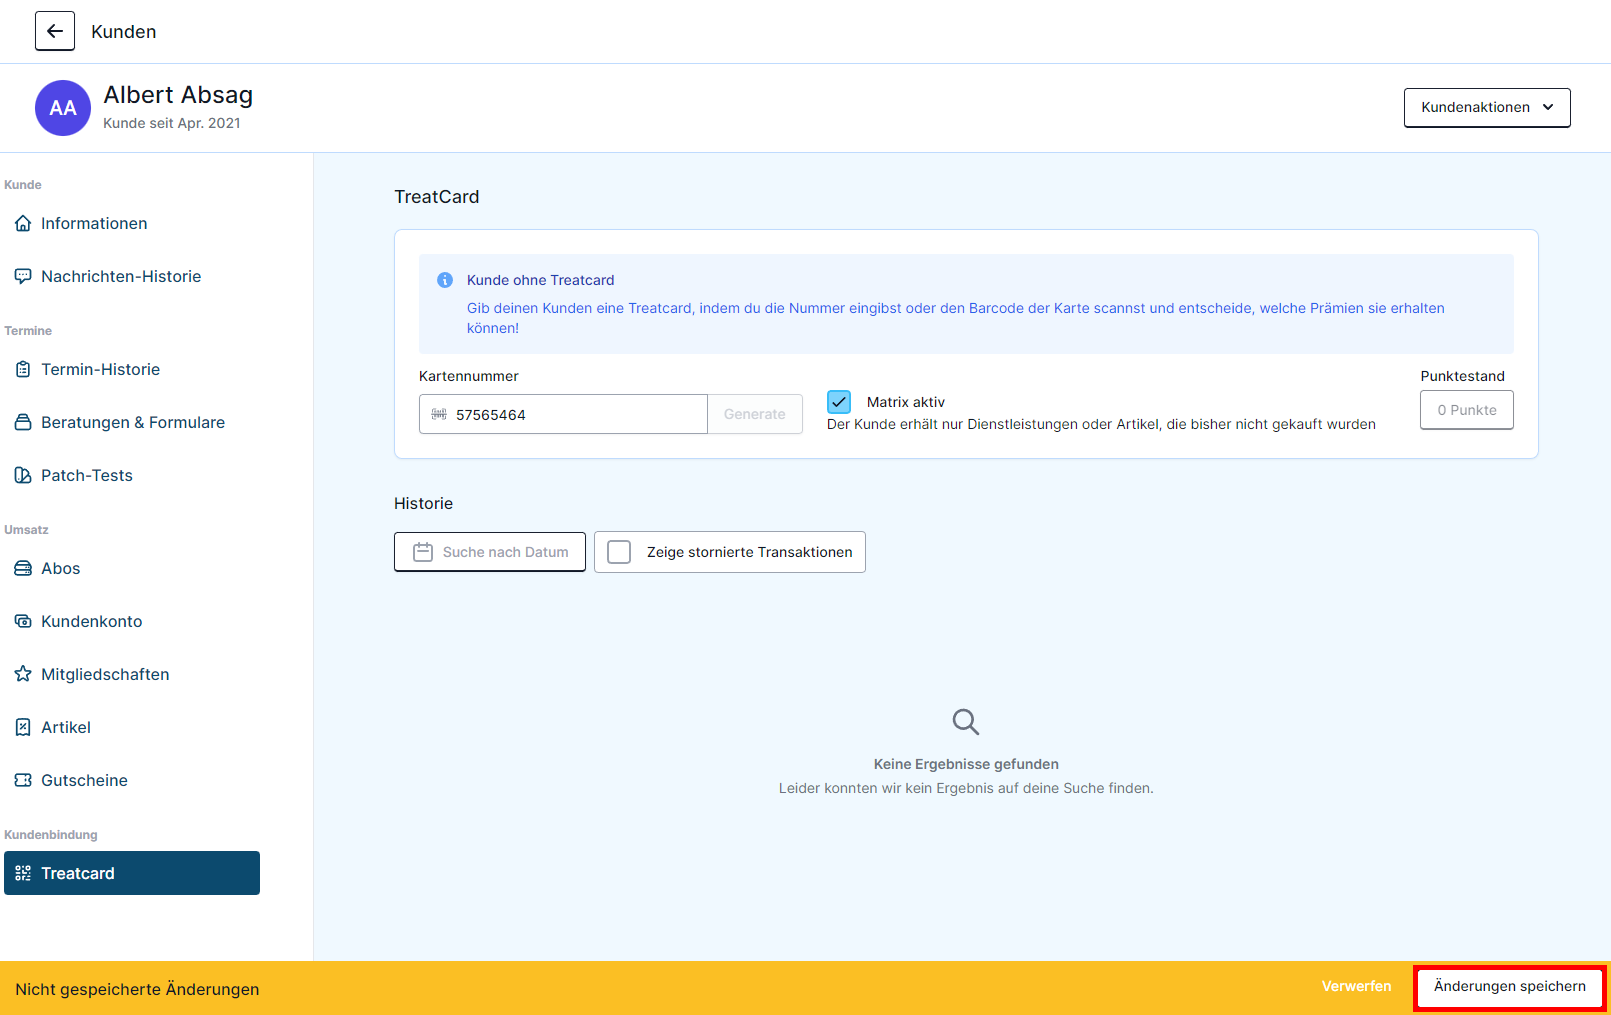1611x1015 pixels.
Task: Click the Artikel tag icon
Action: click(23, 727)
